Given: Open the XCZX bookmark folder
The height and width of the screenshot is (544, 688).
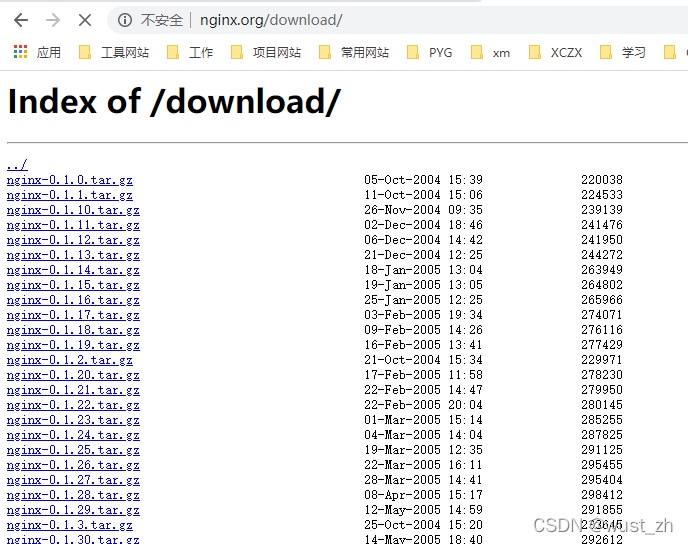Looking at the screenshot, I should pyautogui.click(x=555, y=52).
